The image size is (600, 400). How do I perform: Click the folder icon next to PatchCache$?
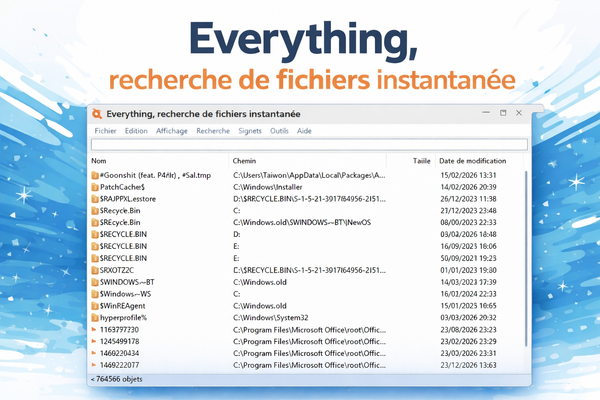click(95, 187)
